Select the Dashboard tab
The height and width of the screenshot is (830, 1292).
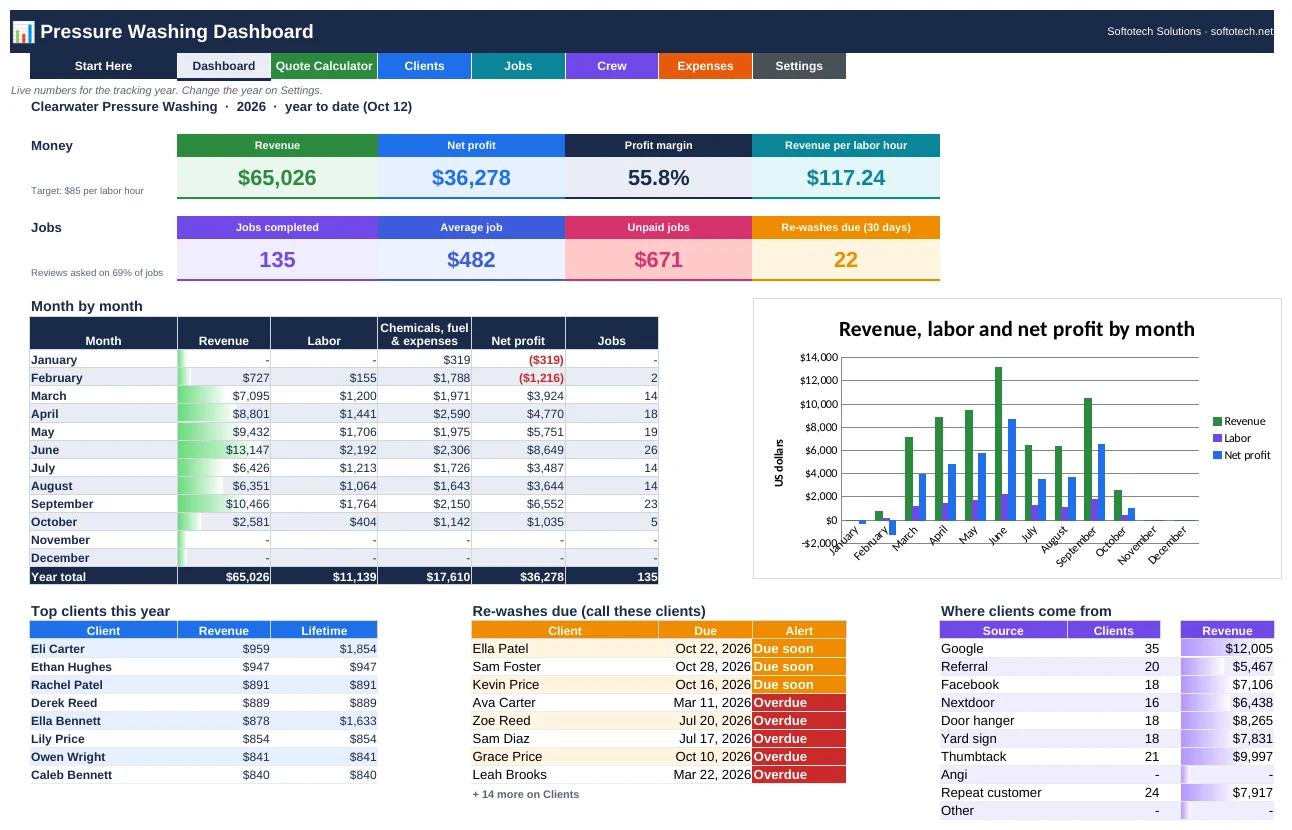(224, 66)
